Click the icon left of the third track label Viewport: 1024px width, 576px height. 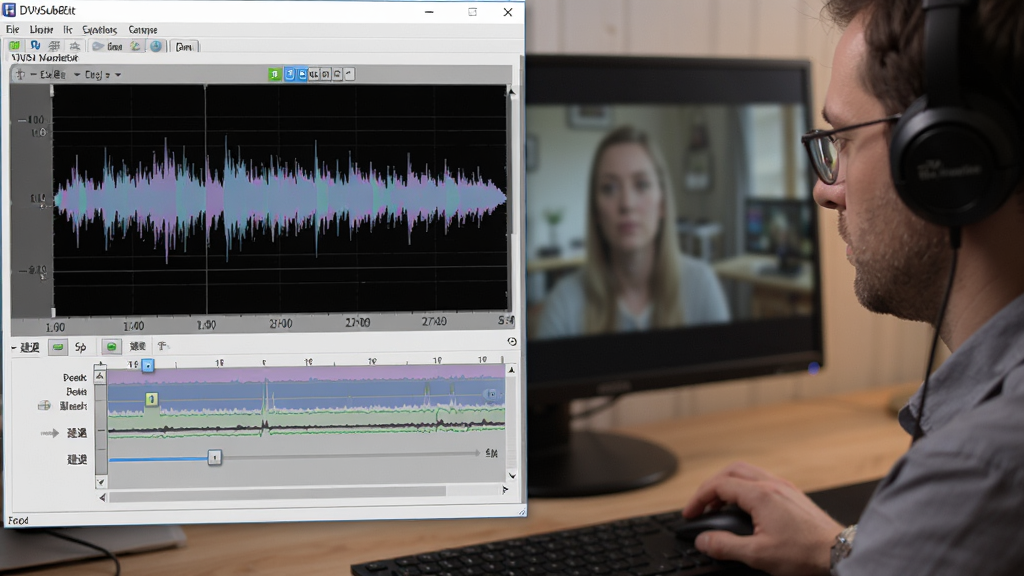(44, 406)
